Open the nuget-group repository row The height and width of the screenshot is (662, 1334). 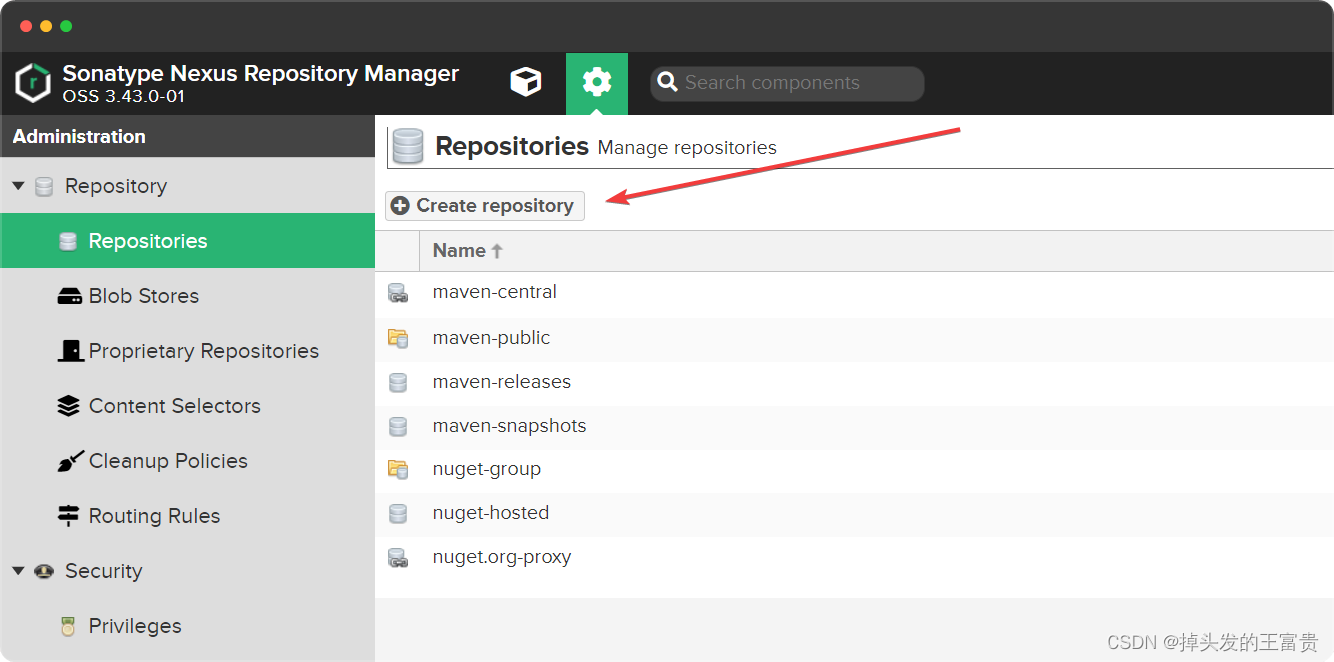[x=854, y=469]
